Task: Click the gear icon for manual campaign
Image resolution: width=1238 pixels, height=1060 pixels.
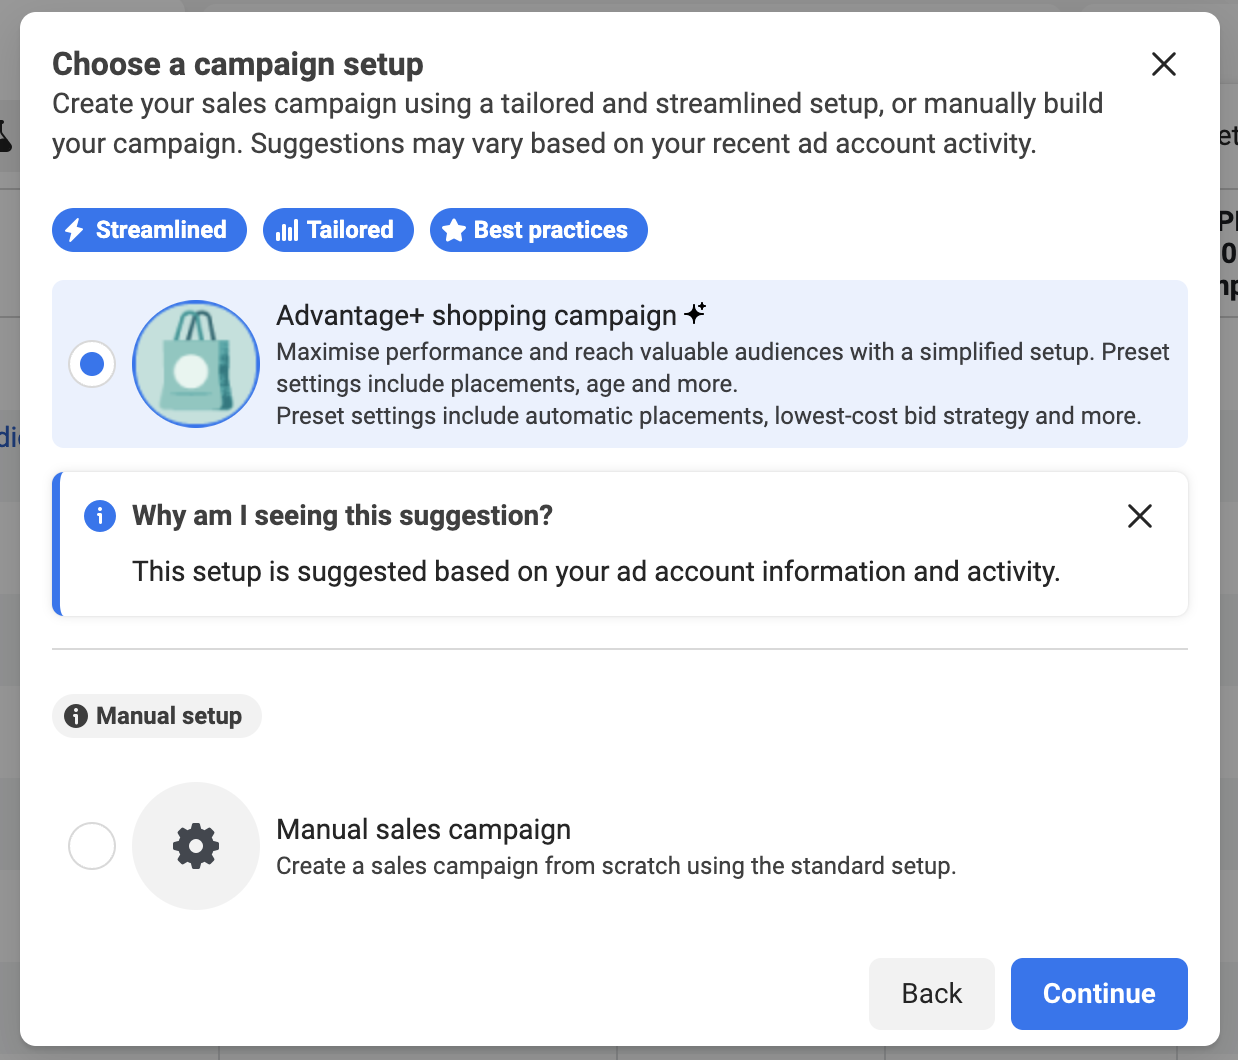Action: 196,846
